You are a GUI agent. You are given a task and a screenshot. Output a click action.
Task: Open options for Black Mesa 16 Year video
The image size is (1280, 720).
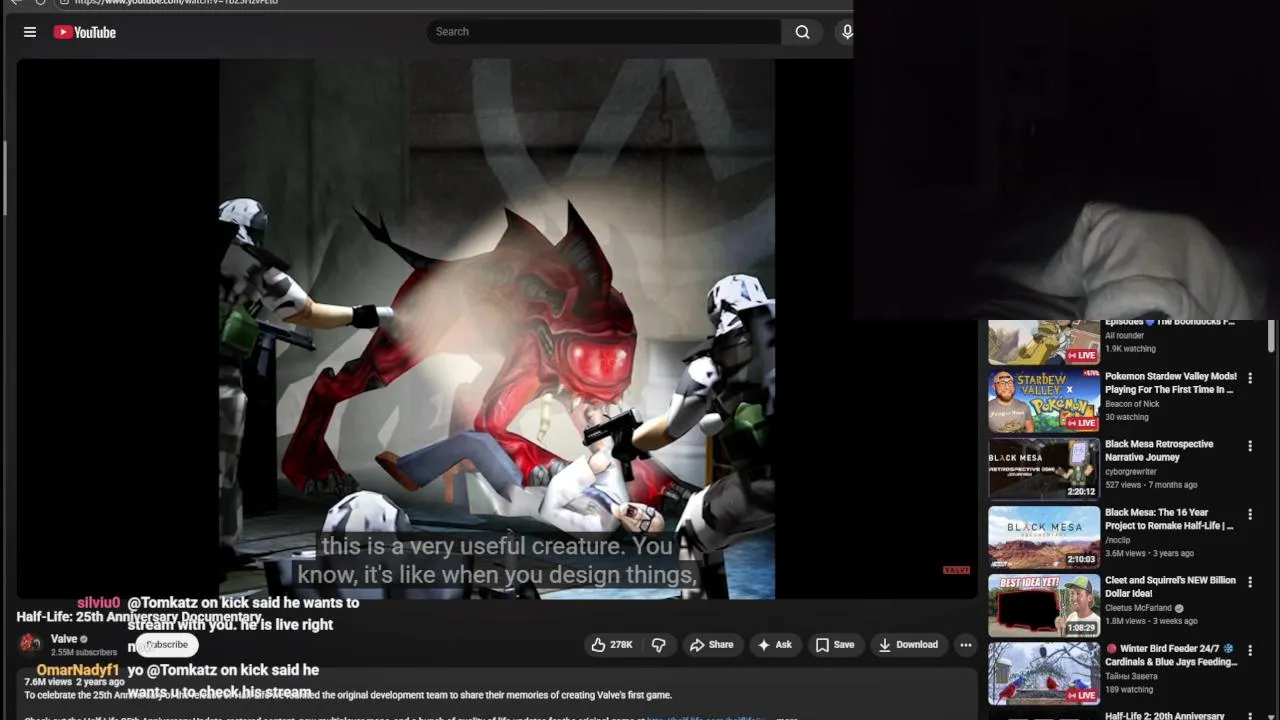coord(1249,514)
